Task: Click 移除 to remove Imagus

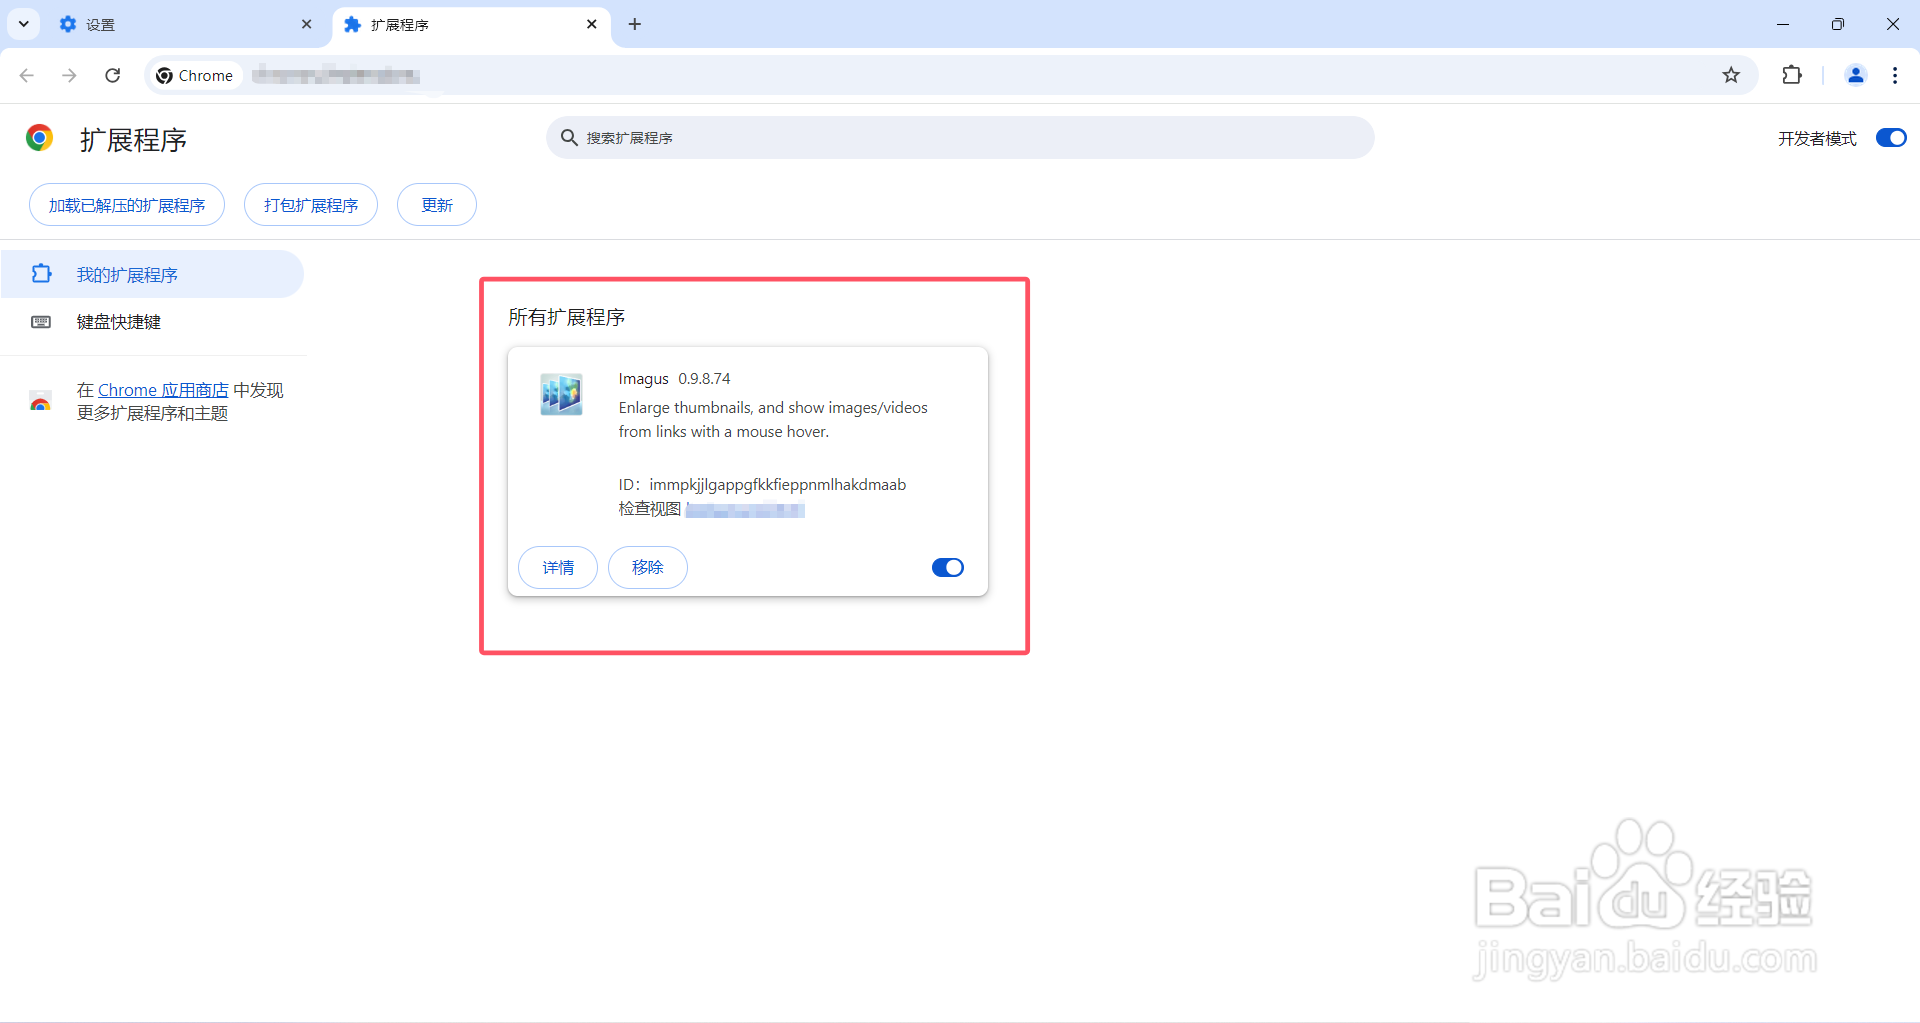Action: [648, 567]
